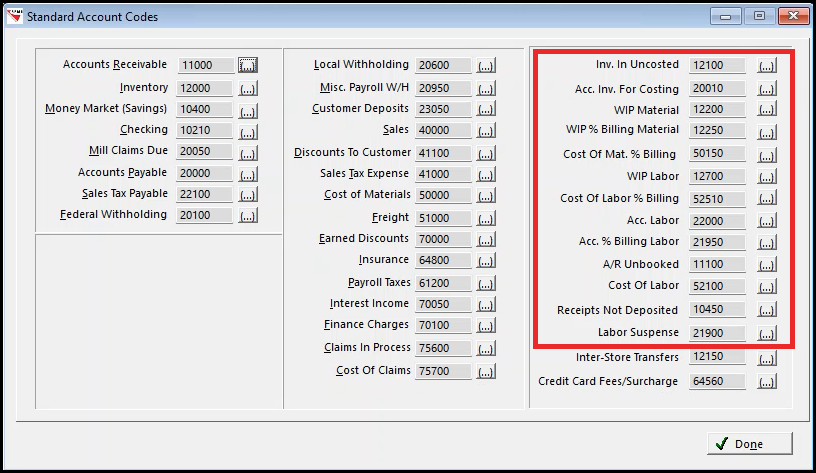Open lookup button next to Sales 40000
This screenshot has height=473, width=816.
point(486,131)
